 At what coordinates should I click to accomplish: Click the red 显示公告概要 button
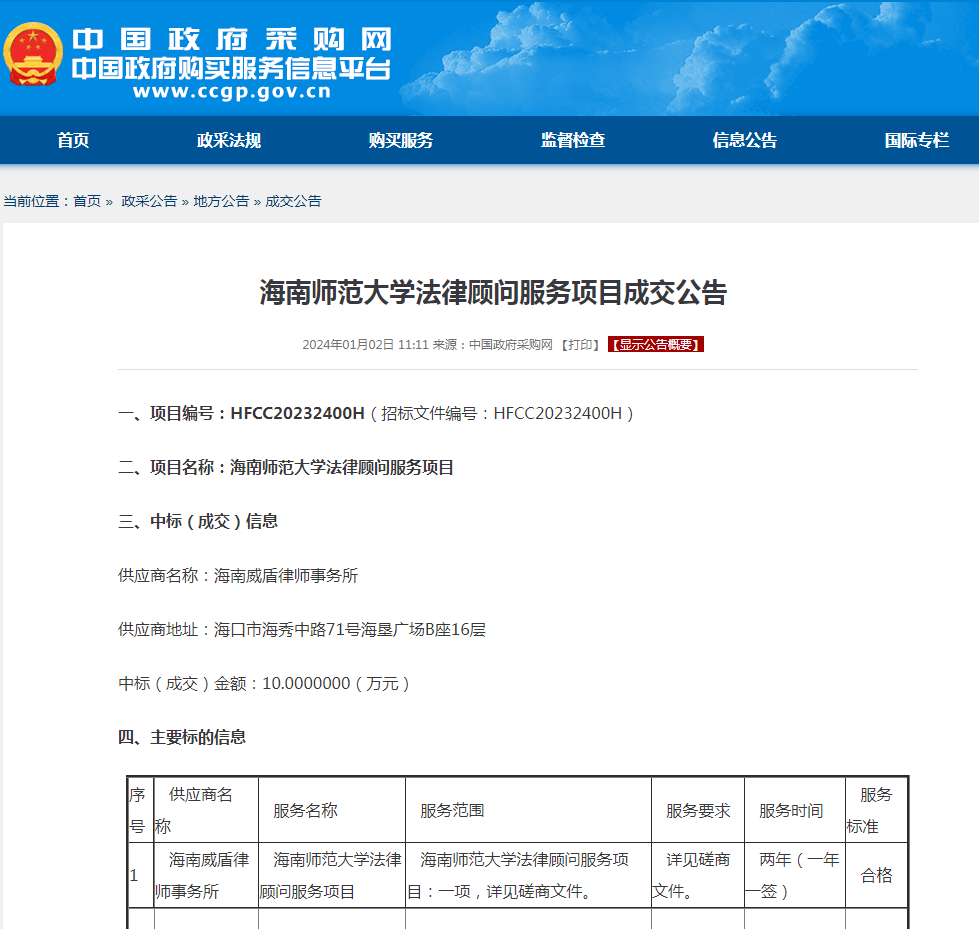656,345
